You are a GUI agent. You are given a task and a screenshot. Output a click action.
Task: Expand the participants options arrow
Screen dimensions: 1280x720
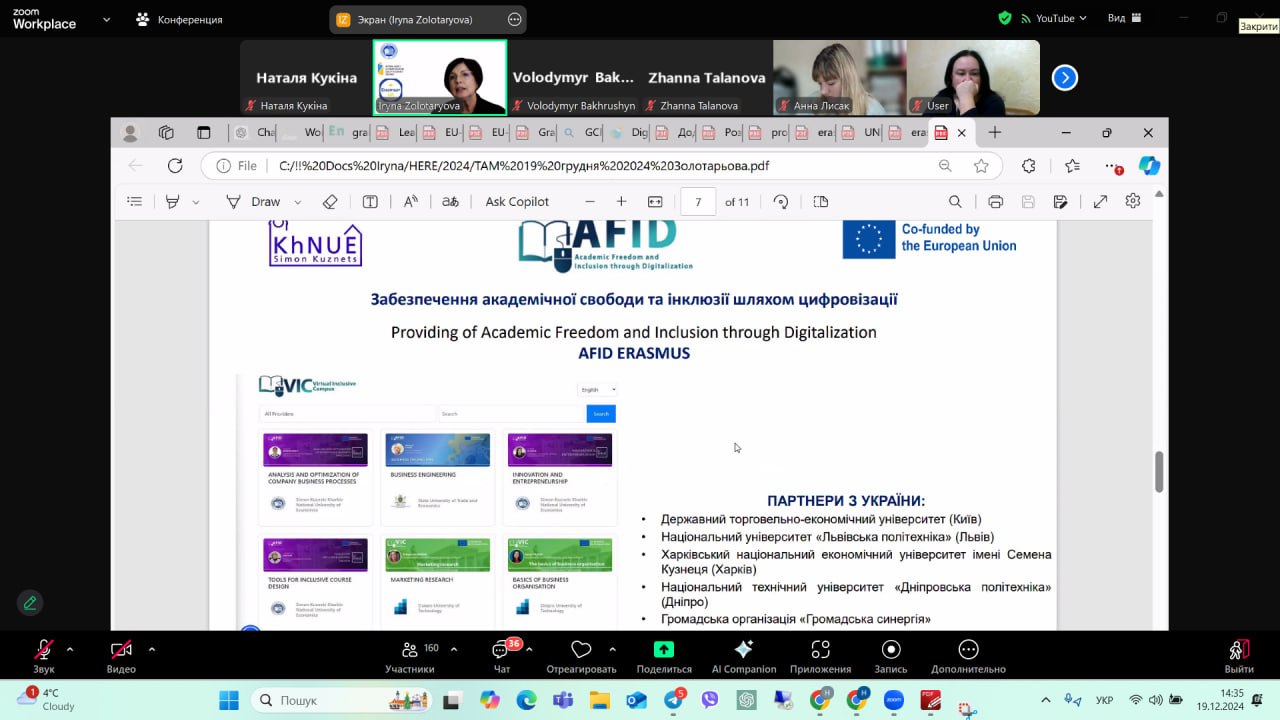[454, 649]
